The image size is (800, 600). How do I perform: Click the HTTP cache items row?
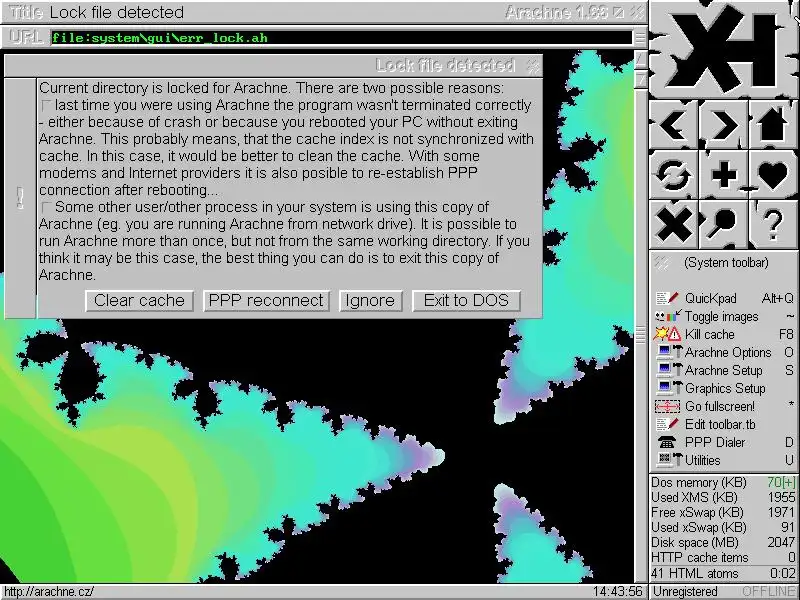(723, 558)
